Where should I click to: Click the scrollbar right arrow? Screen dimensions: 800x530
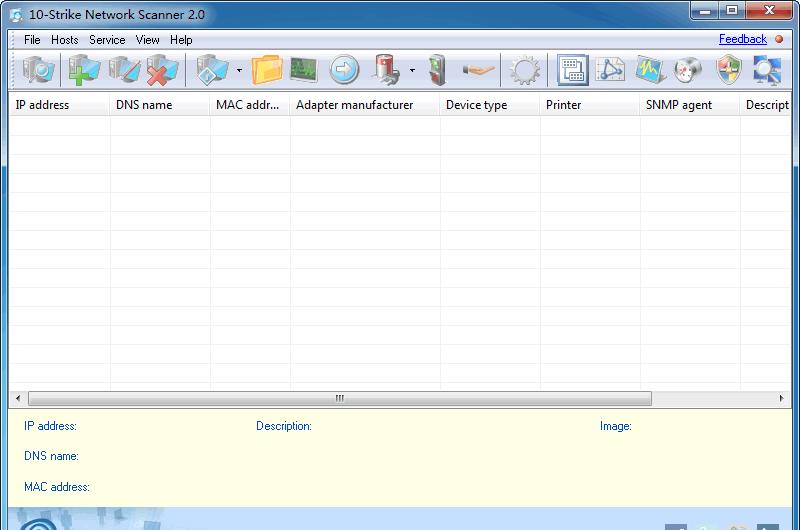782,398
